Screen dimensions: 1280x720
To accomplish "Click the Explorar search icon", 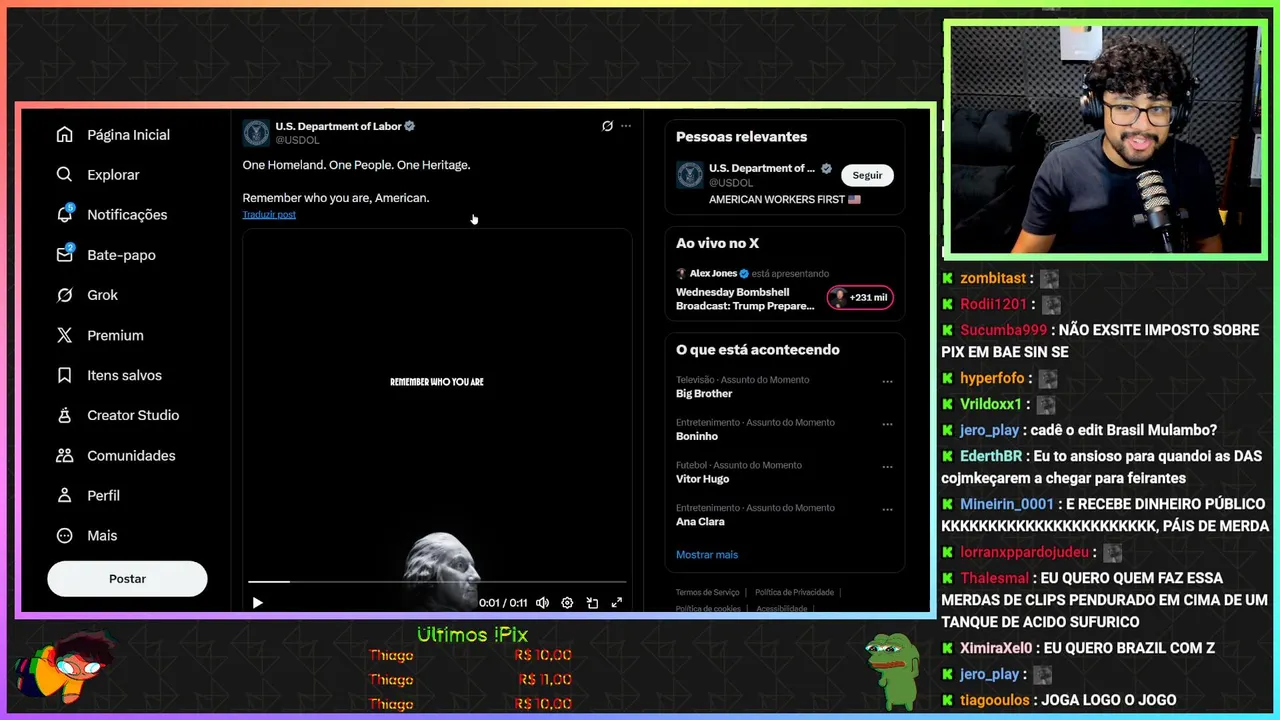I will tap(65, 174).
